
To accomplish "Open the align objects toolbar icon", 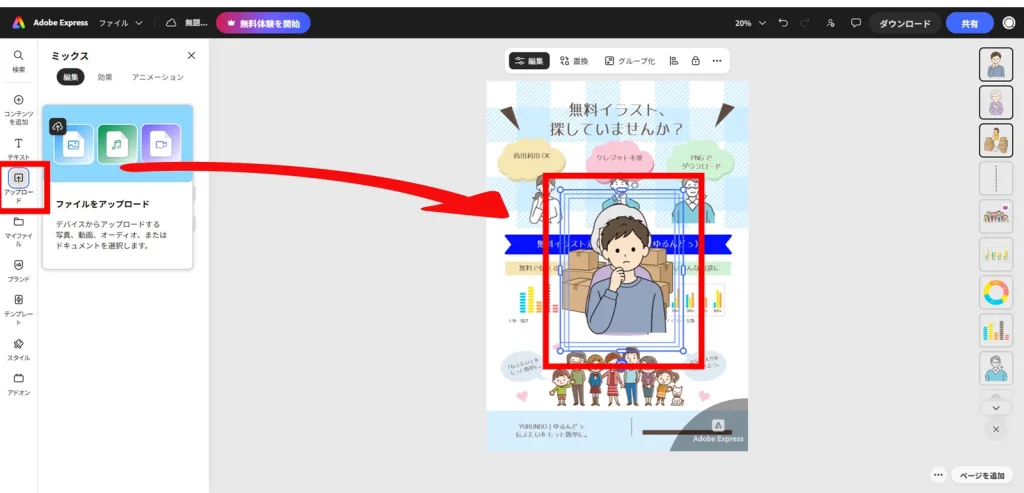I will point(673,61).
